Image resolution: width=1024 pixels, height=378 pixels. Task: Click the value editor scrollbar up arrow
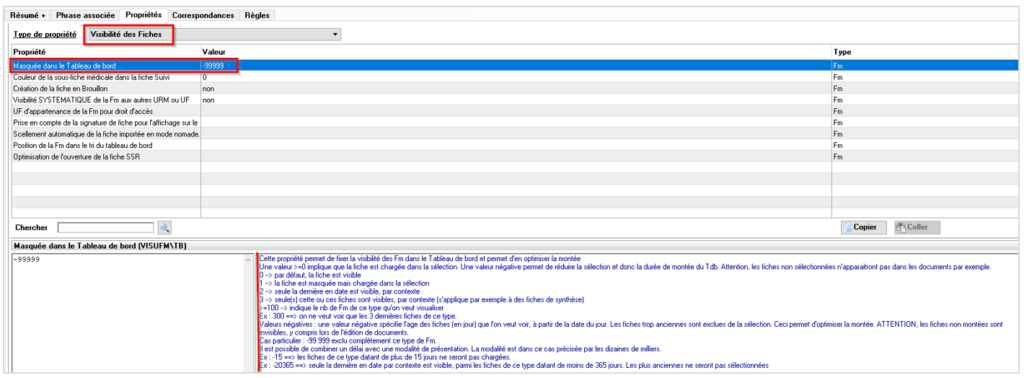[248, 260]
